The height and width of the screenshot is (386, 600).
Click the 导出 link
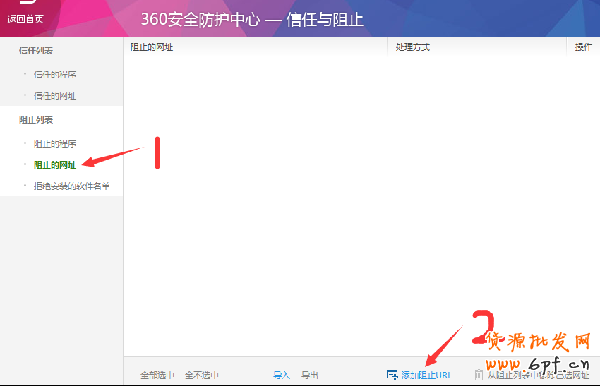pyautogui.click(x=310, y=375)
